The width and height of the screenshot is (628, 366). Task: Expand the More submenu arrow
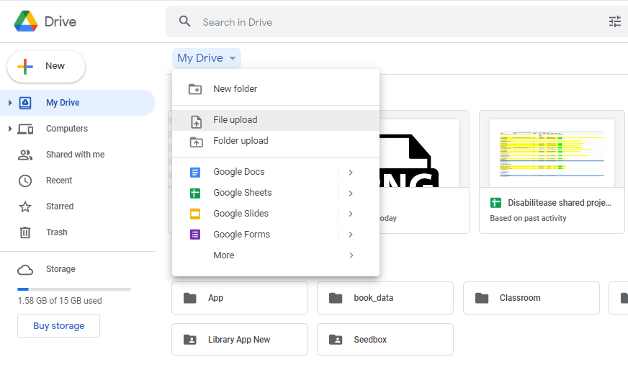coord(351,255)
